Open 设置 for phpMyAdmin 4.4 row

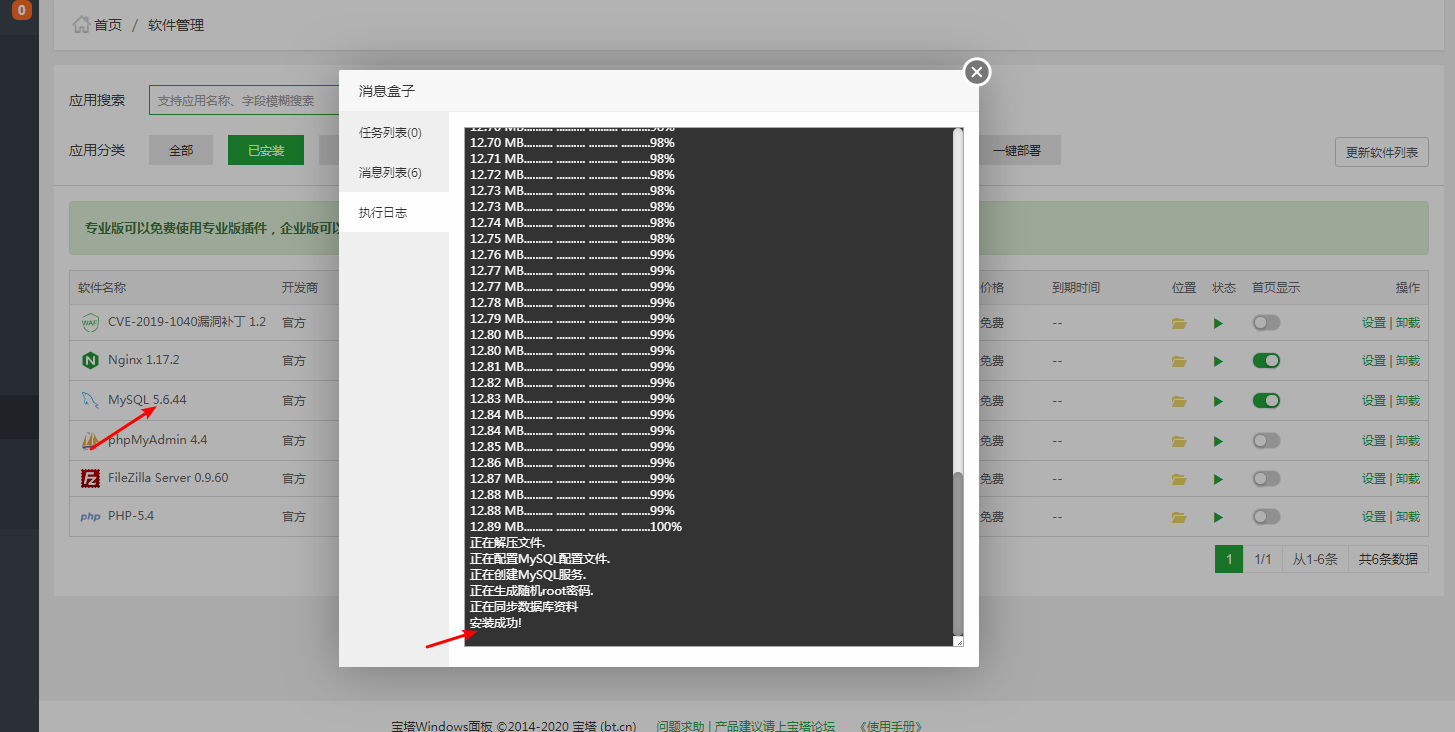click(x=1373, y=441)
